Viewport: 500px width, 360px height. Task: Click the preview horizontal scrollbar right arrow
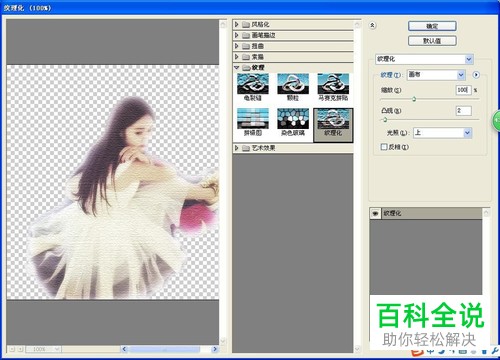tap(215, 349)
